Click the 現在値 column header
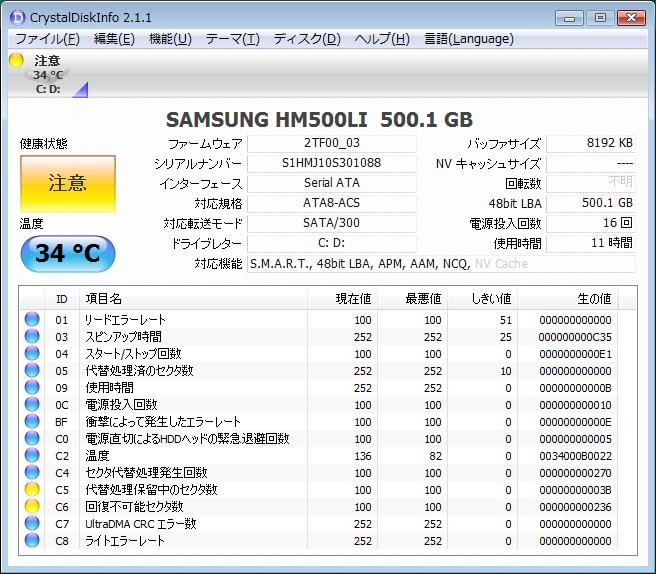 coord(343,299)
